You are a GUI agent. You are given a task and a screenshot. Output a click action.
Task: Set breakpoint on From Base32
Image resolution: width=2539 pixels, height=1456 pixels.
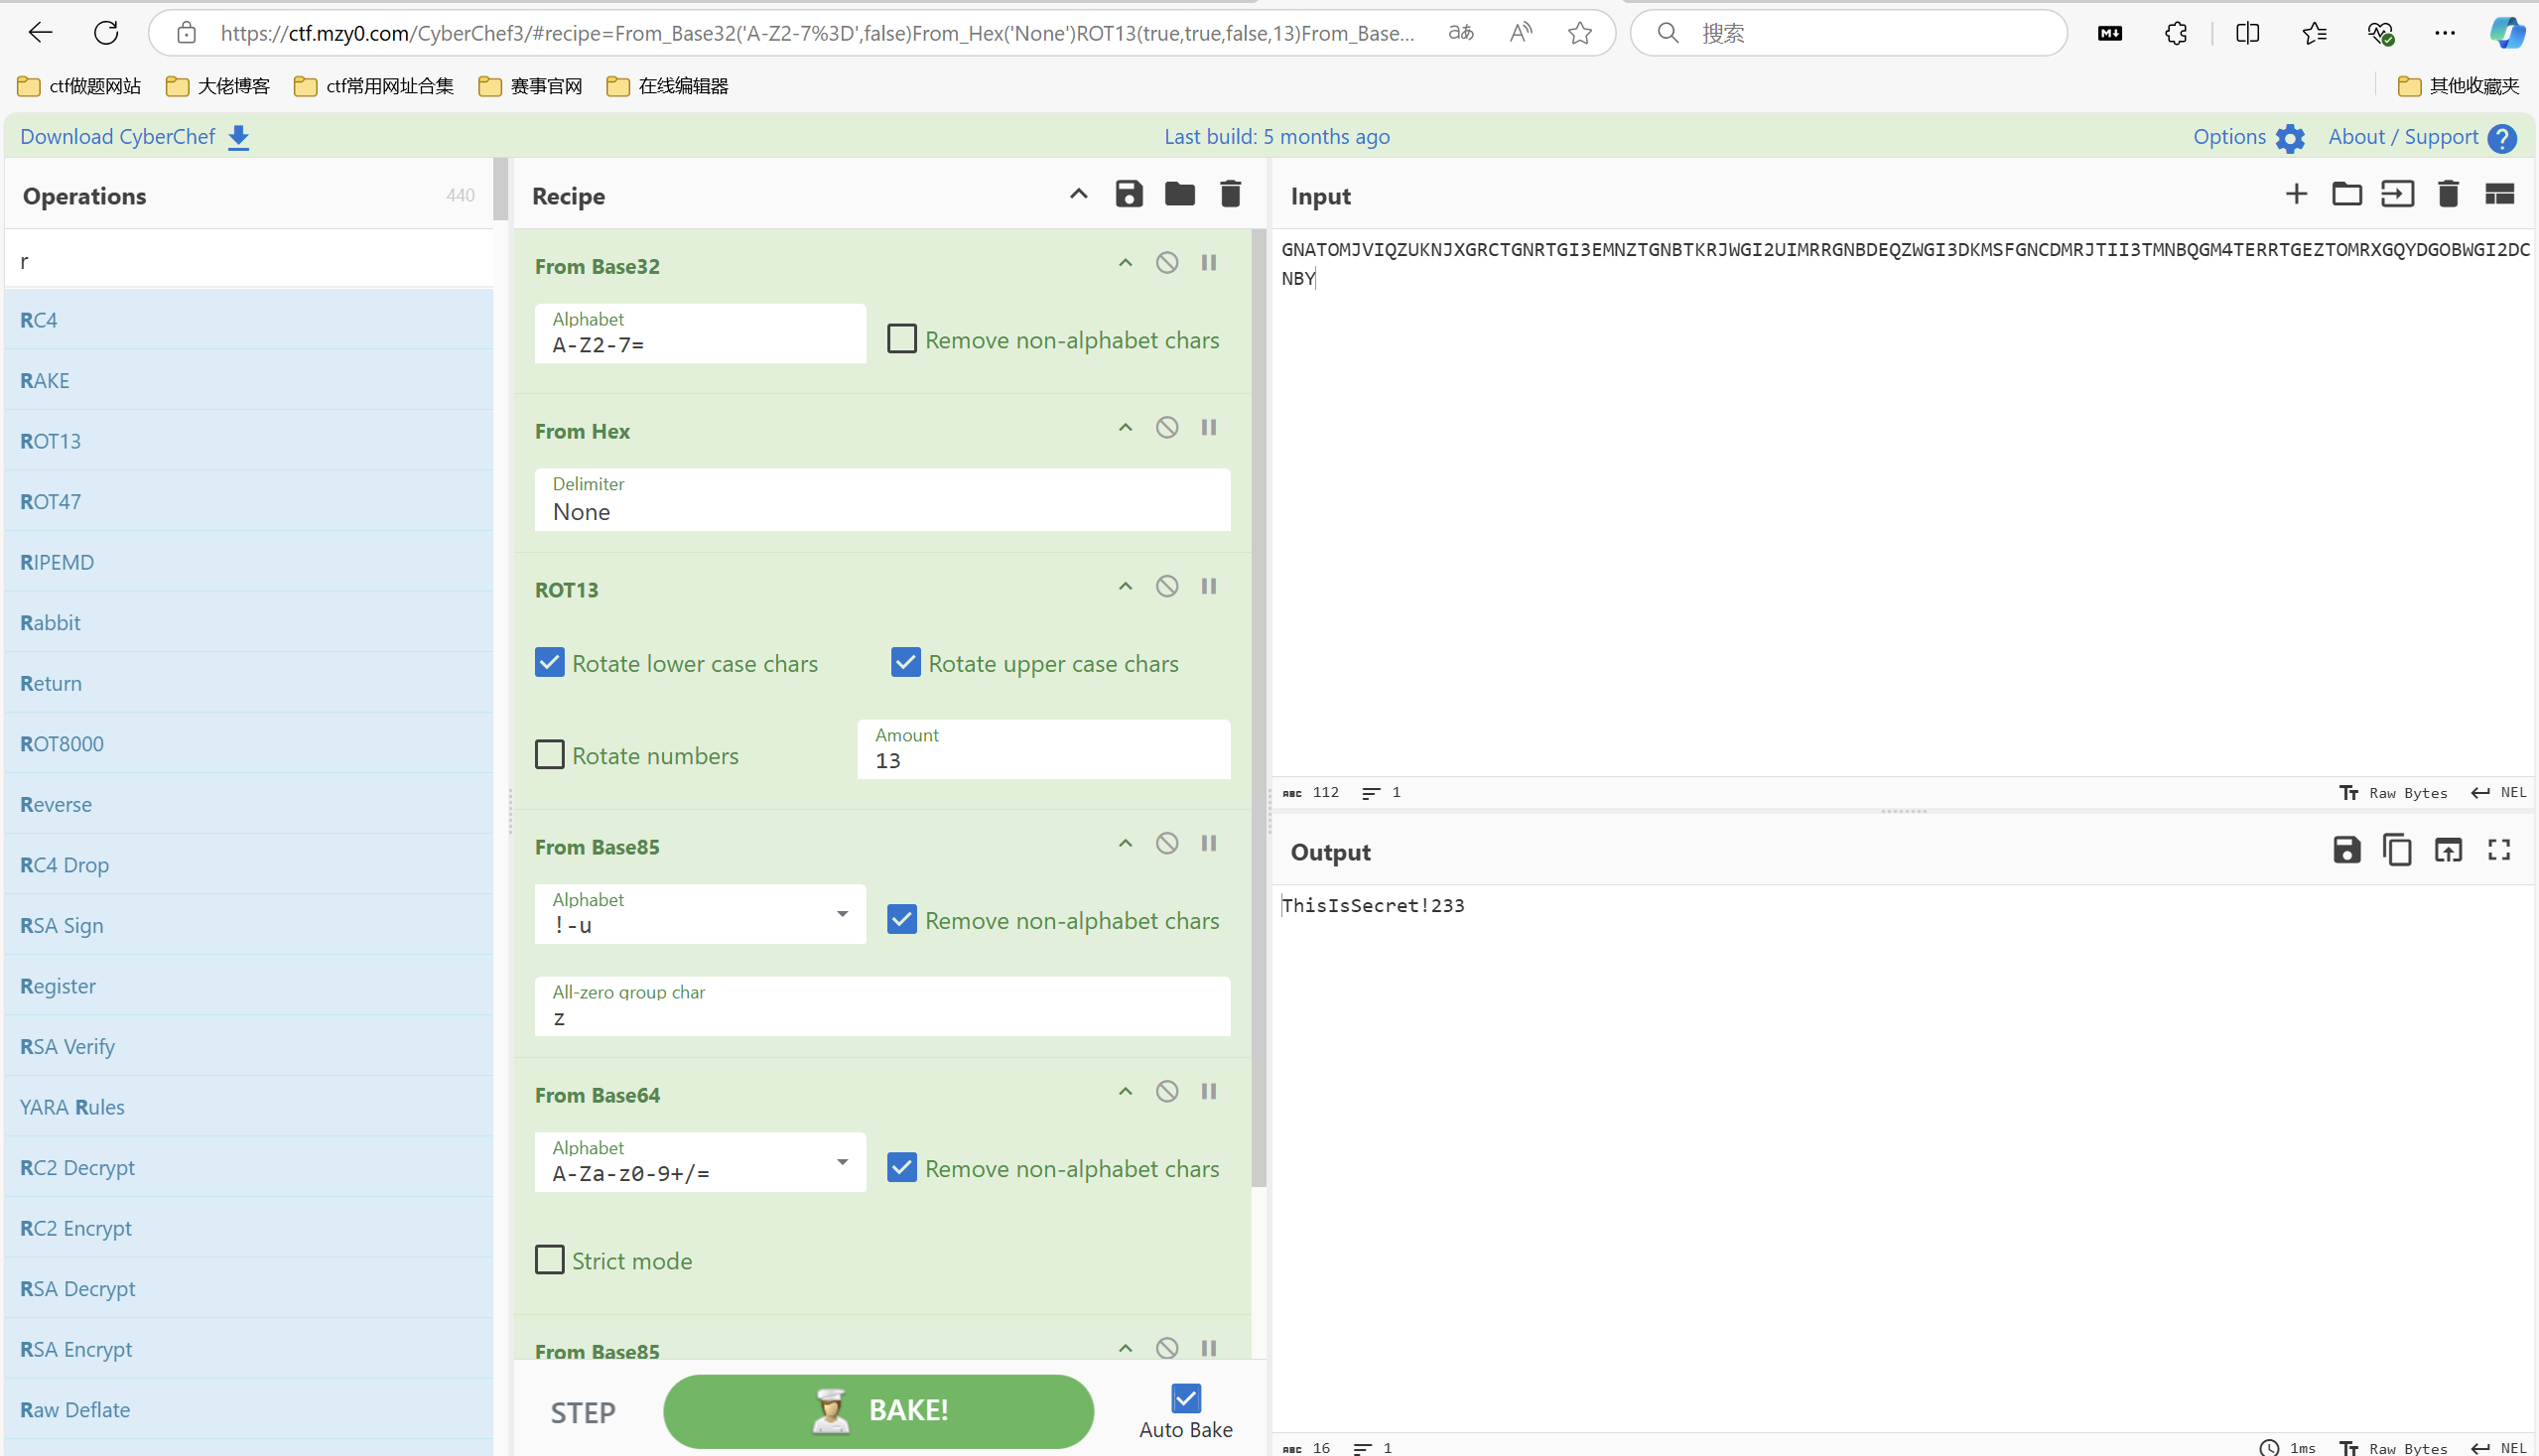1209,263
